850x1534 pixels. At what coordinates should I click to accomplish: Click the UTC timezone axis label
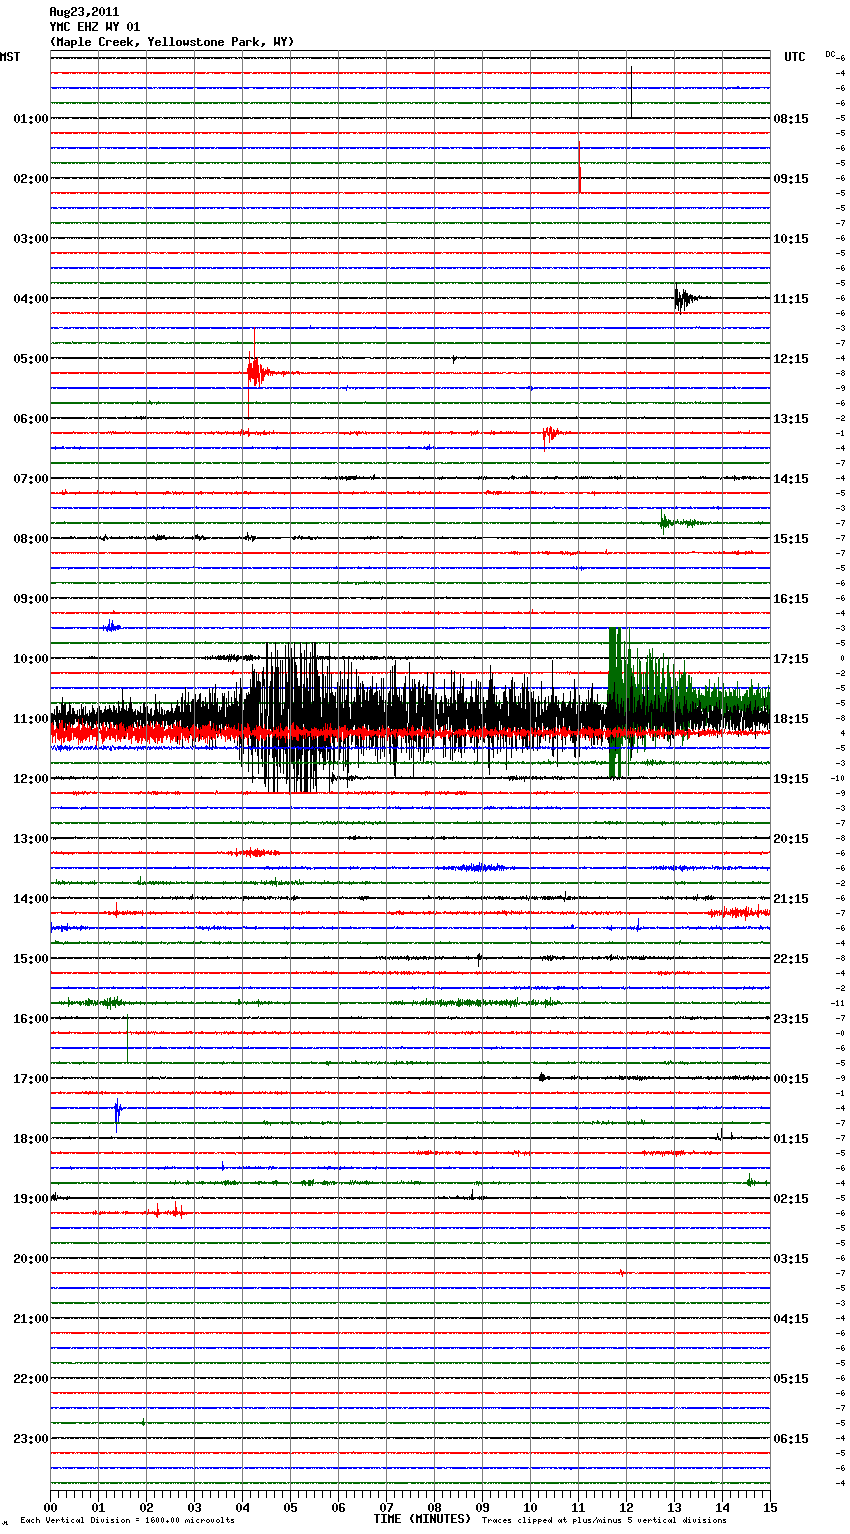tap(794, 57)
